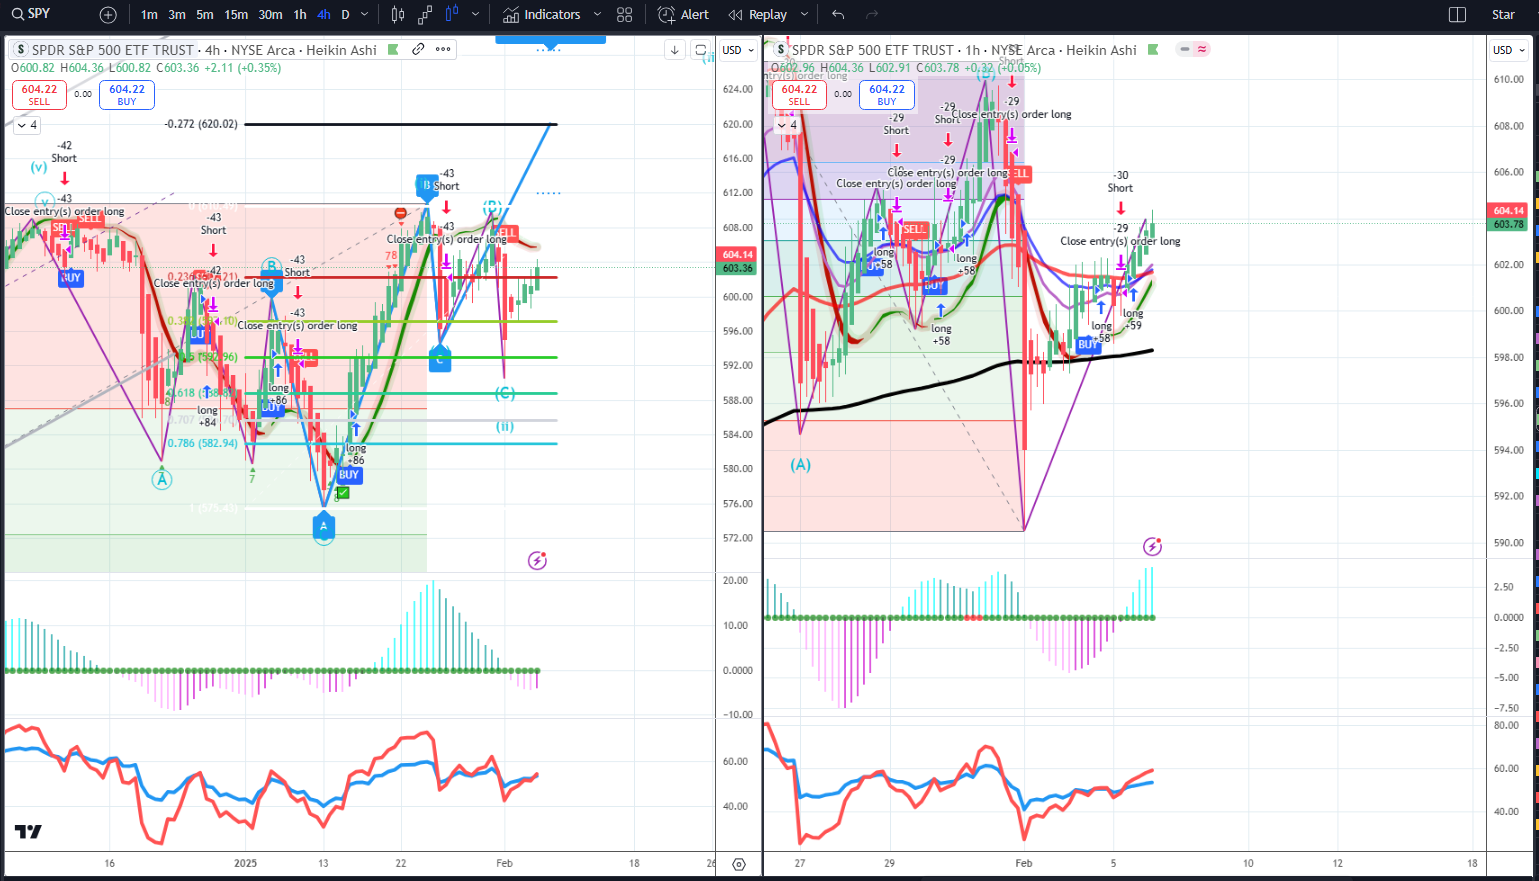Open the Indicators dialog
The width and height of the screenshot is (1539, 881).
(x=542, y=15)
